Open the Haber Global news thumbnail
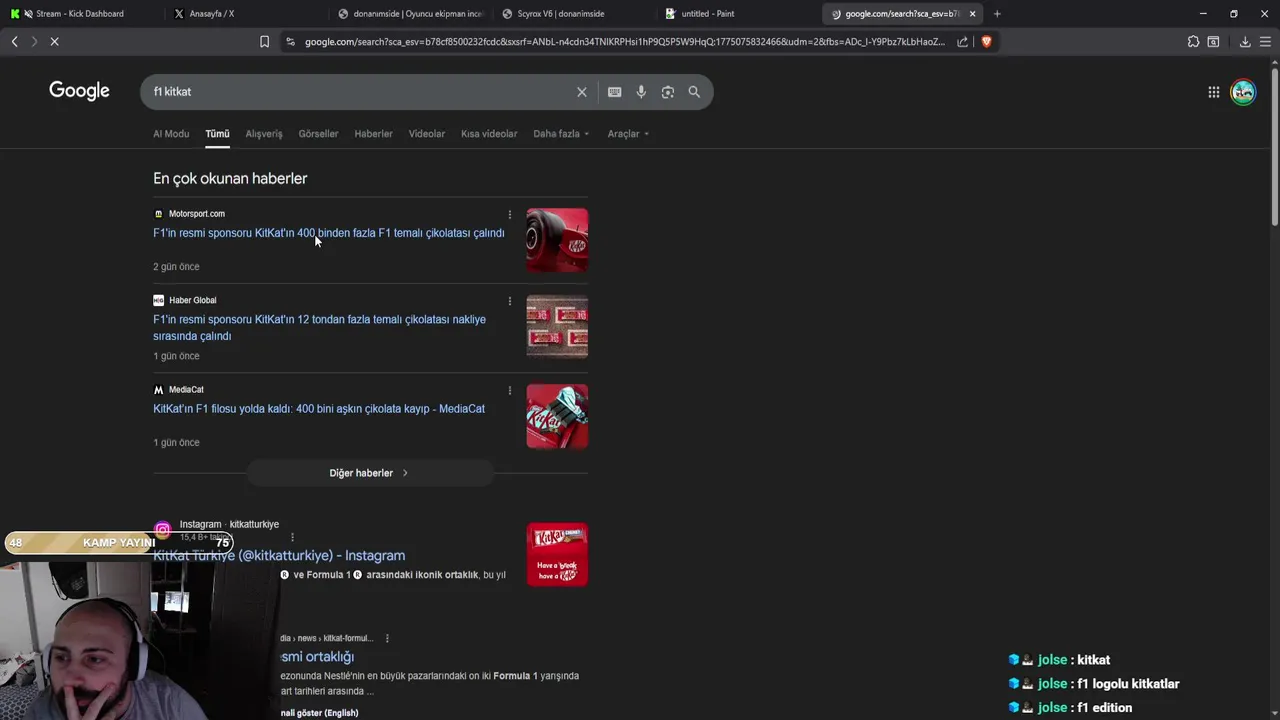The width and height of the screenshot is (1280, 720). (x=557, y=326)
